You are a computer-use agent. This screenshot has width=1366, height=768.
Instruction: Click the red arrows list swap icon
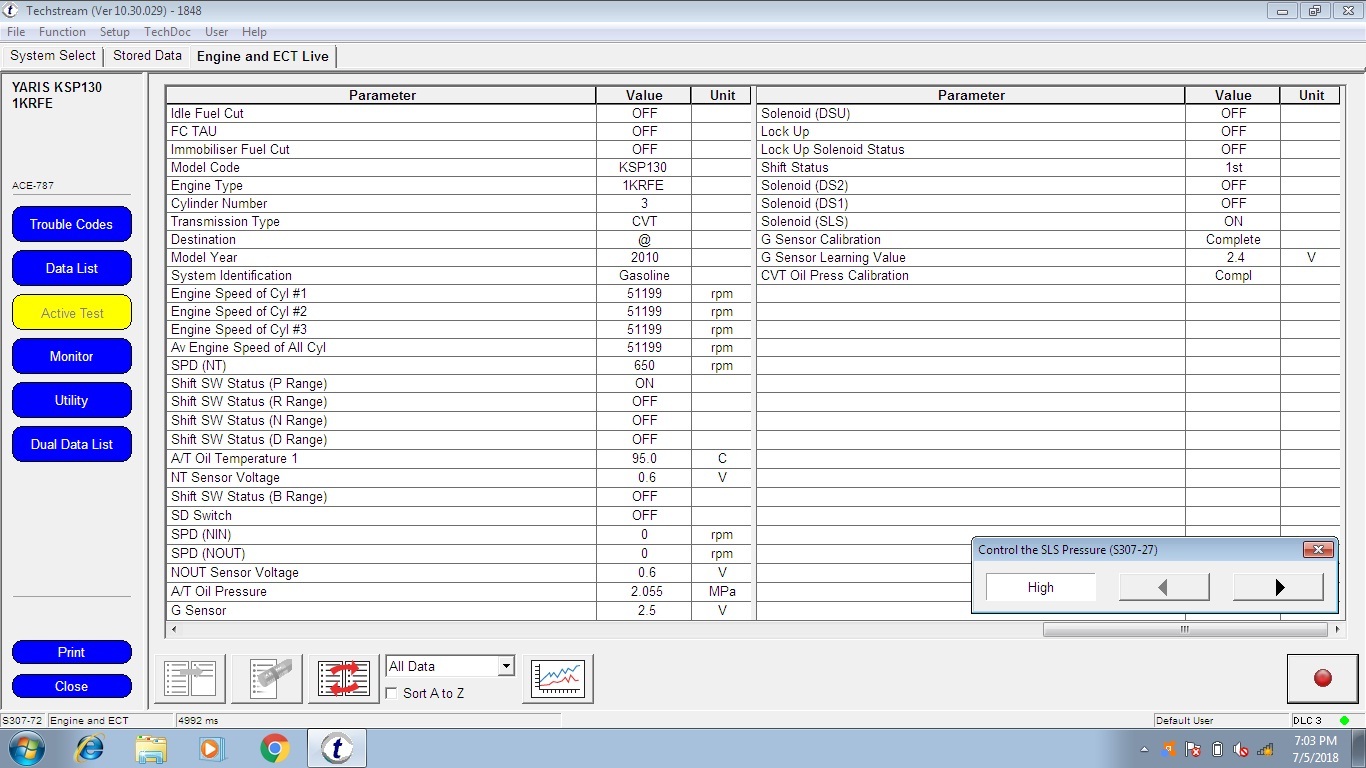pyautogui.click(x=344, y=679)
